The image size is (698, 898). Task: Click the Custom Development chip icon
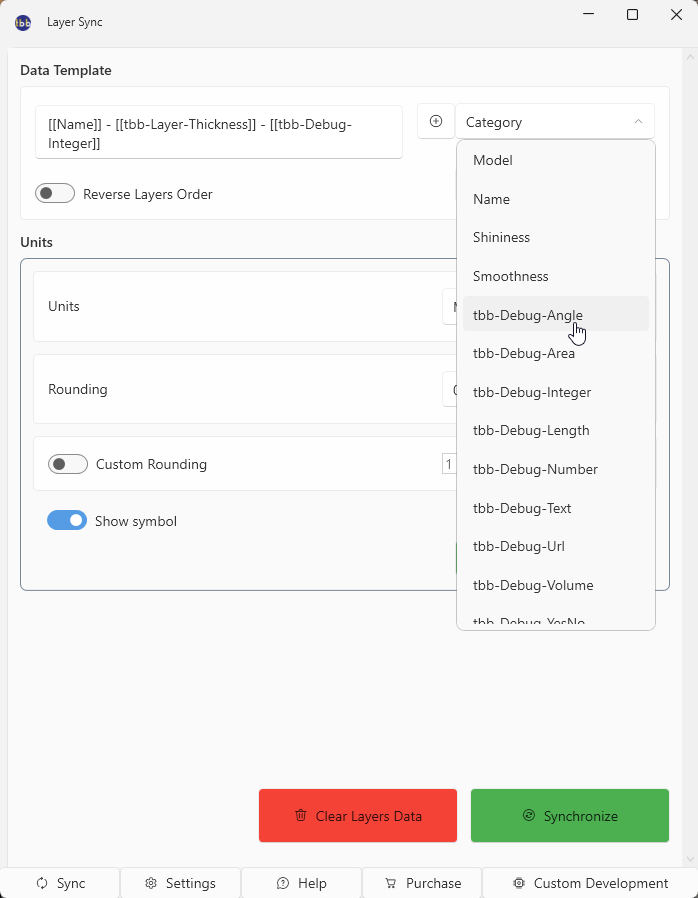pos(519,883)
